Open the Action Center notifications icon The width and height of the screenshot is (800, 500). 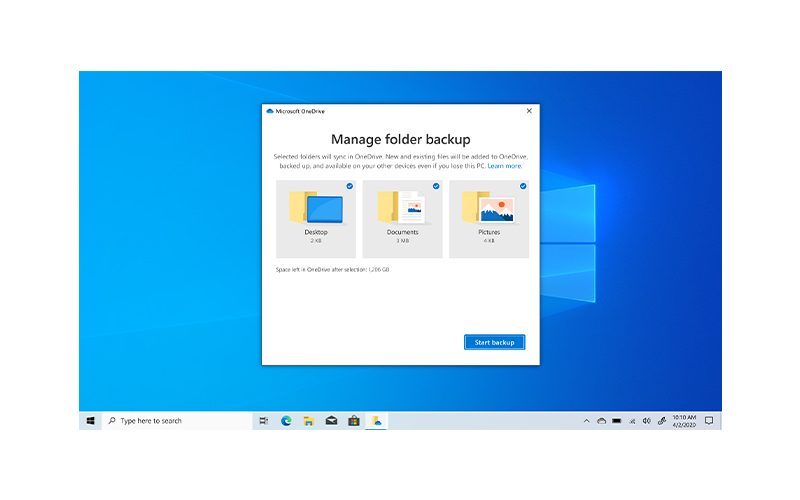coord(709,421)
